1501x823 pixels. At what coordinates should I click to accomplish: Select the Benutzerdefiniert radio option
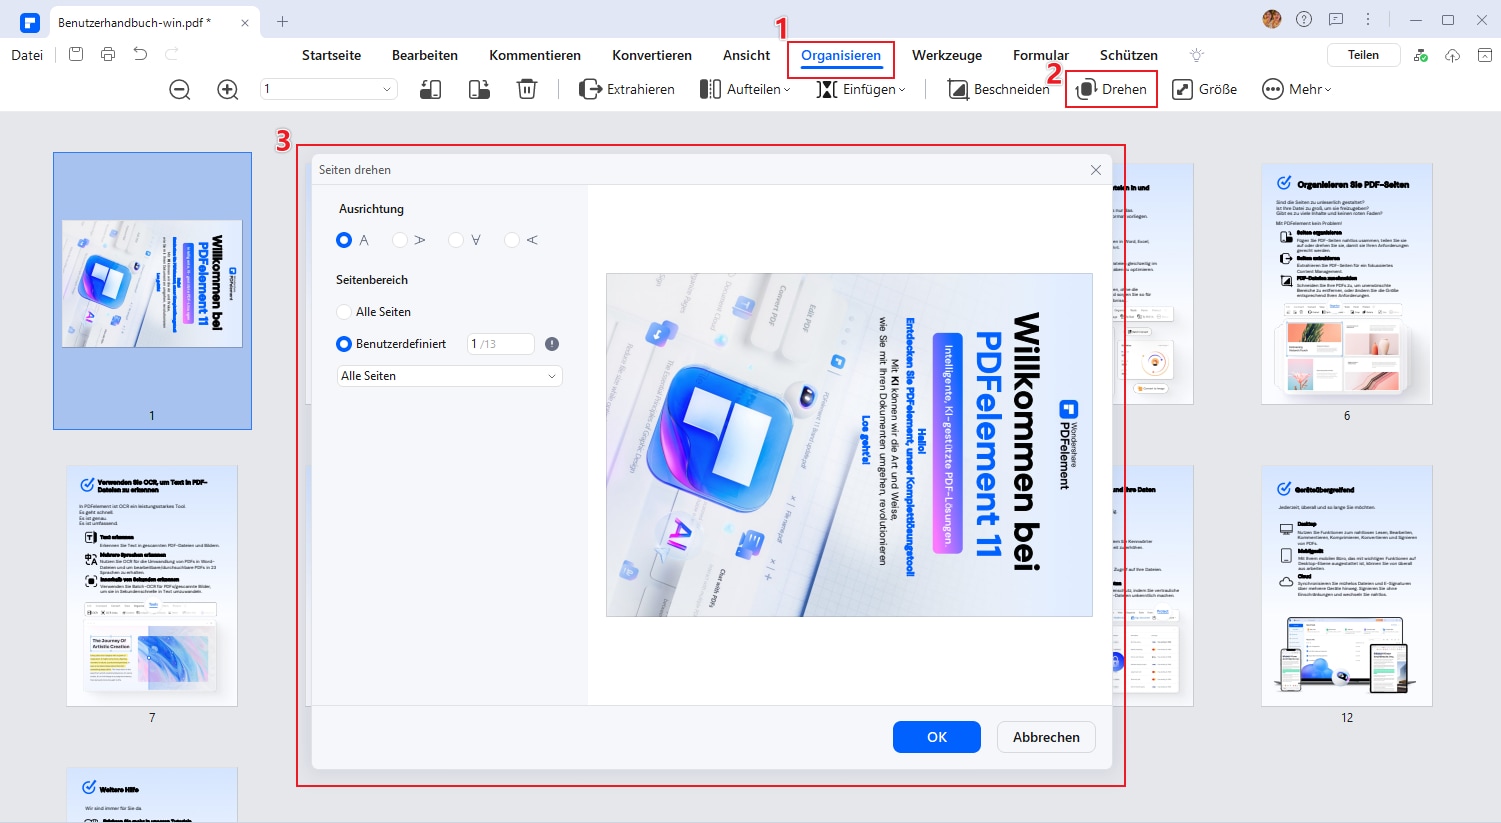click(344, 344)
